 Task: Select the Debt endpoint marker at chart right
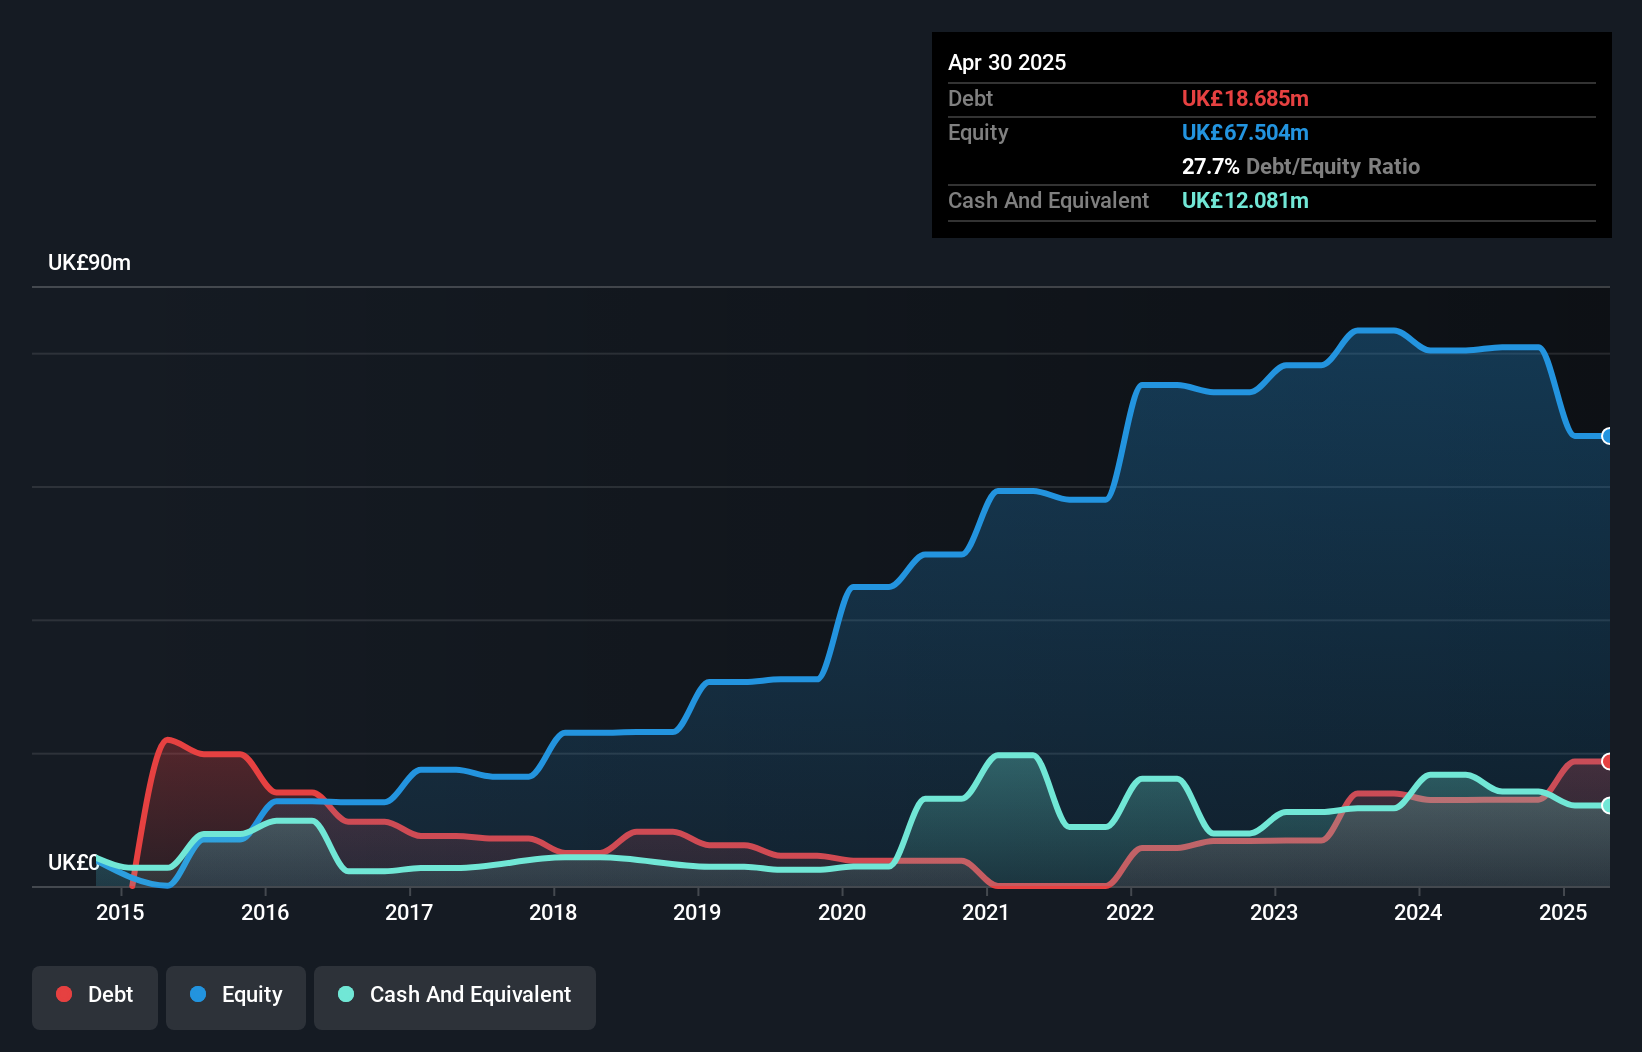[1608, 760]
